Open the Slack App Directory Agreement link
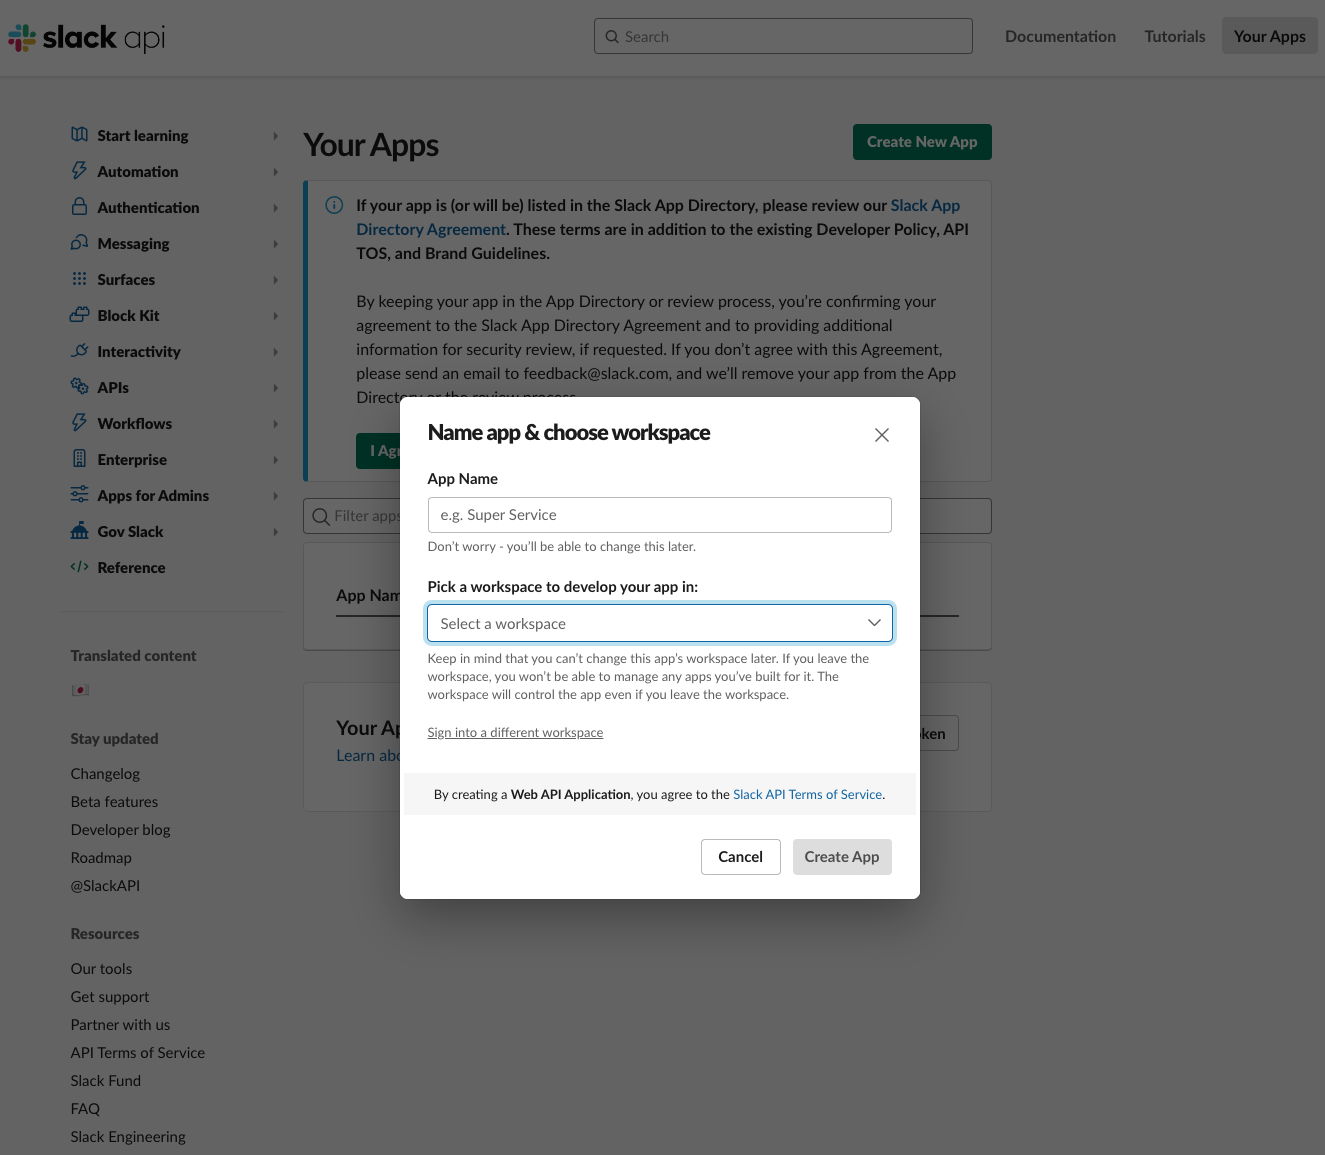 658,217
